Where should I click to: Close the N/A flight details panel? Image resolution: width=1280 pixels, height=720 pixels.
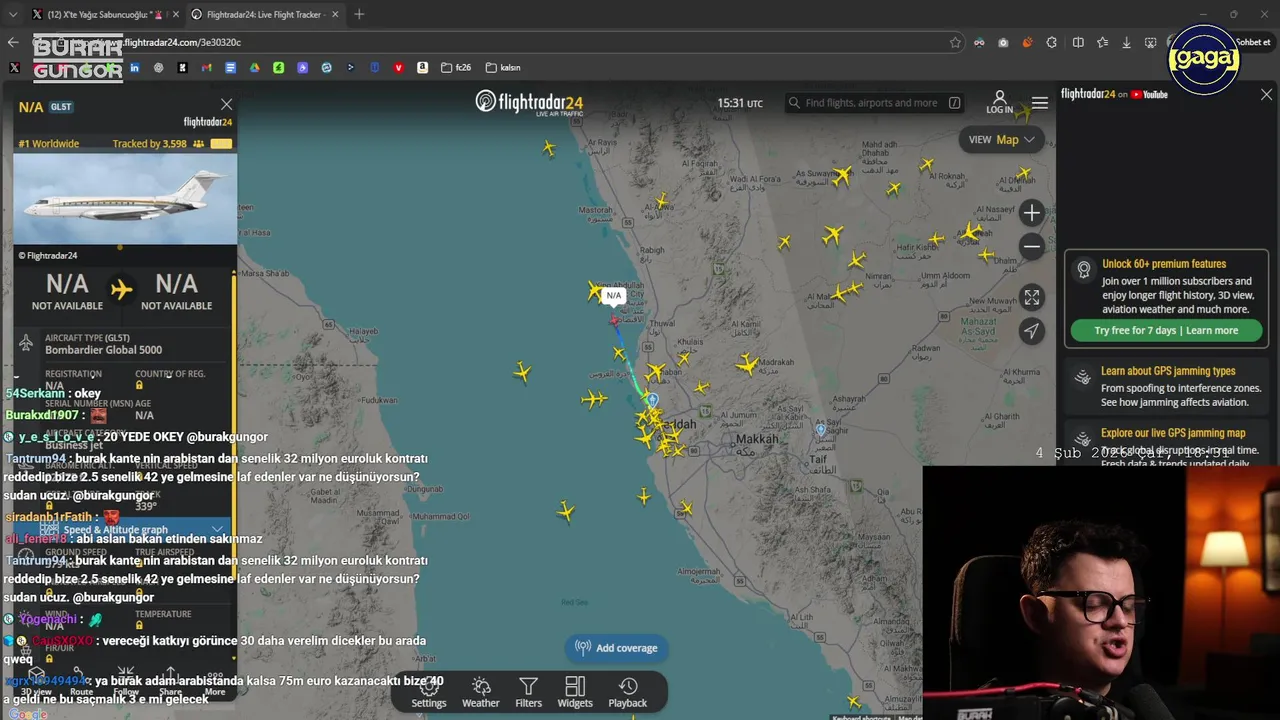(x=227, y=104)
